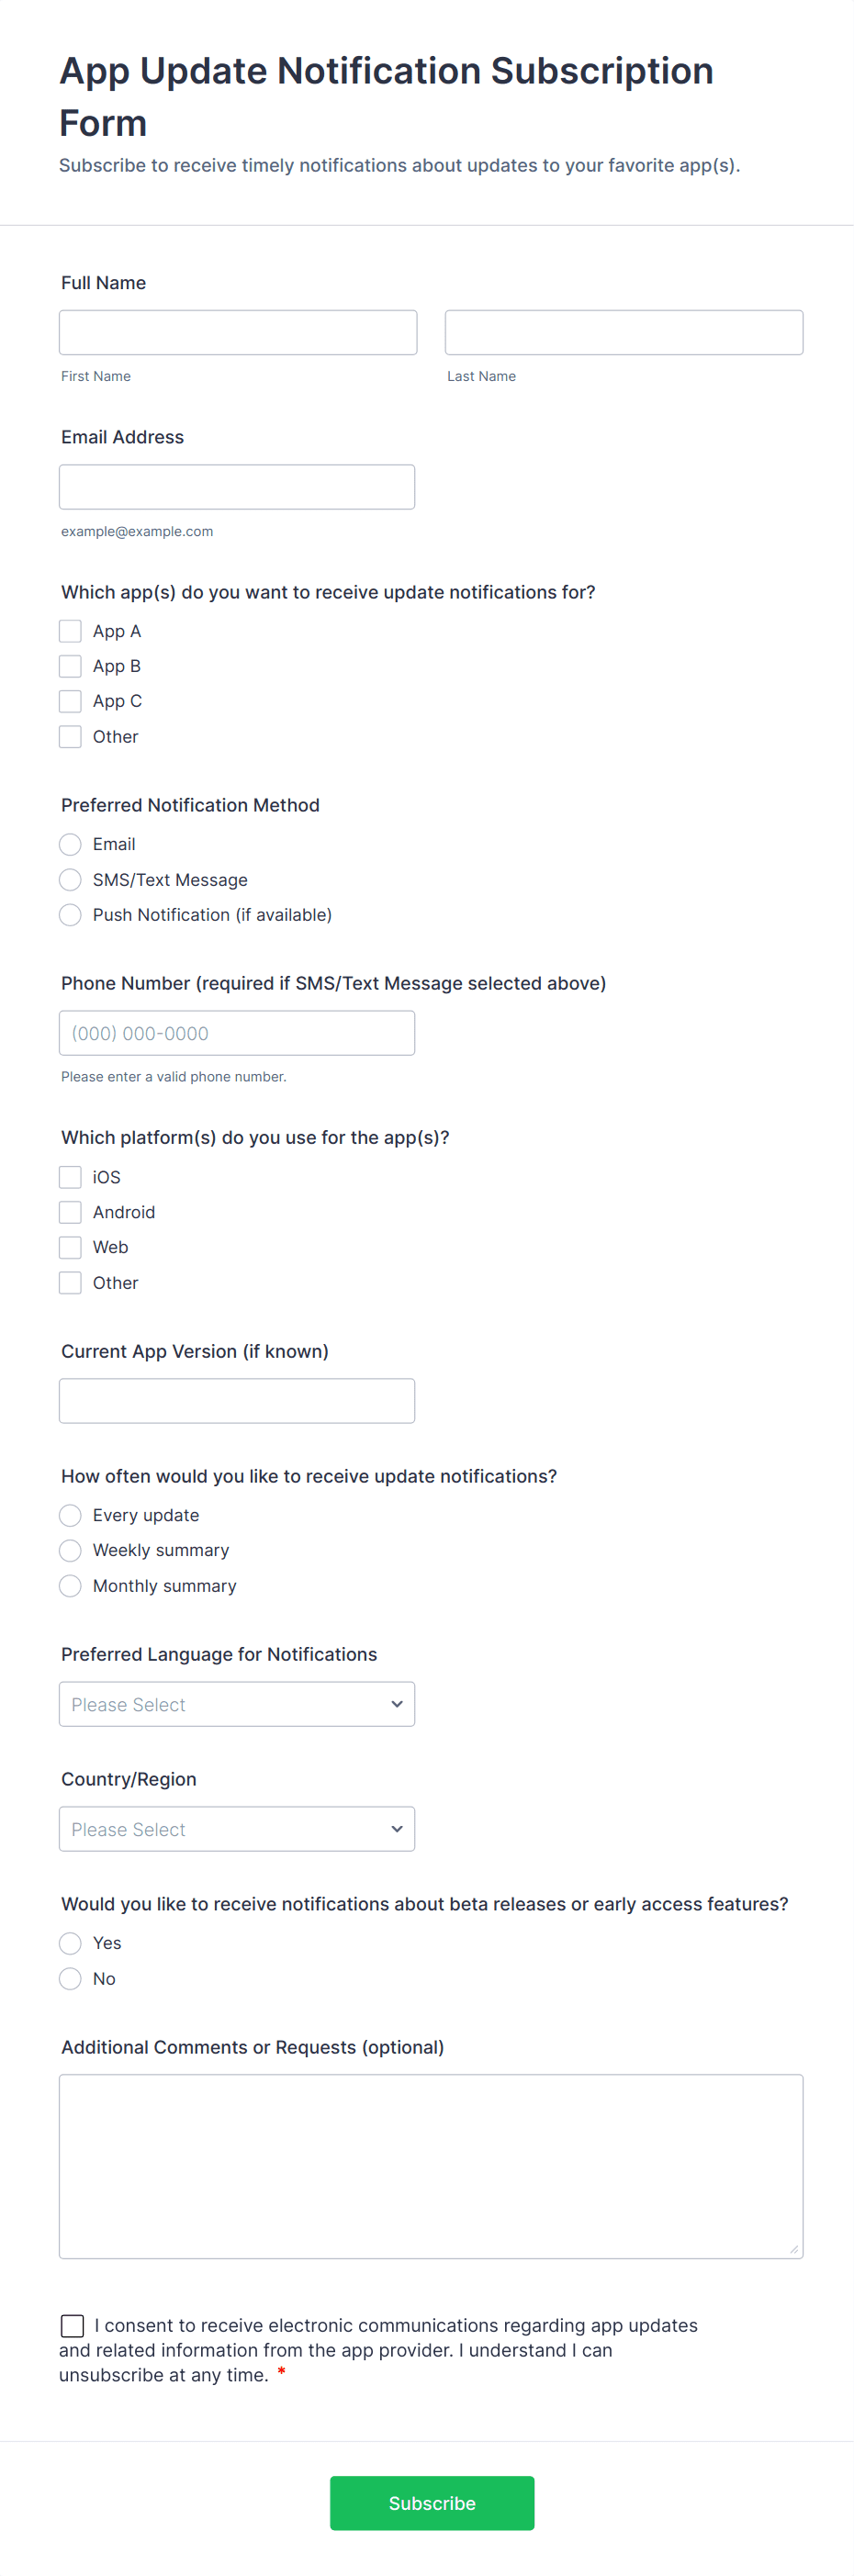Click the Last Name input field

[623, 332]
